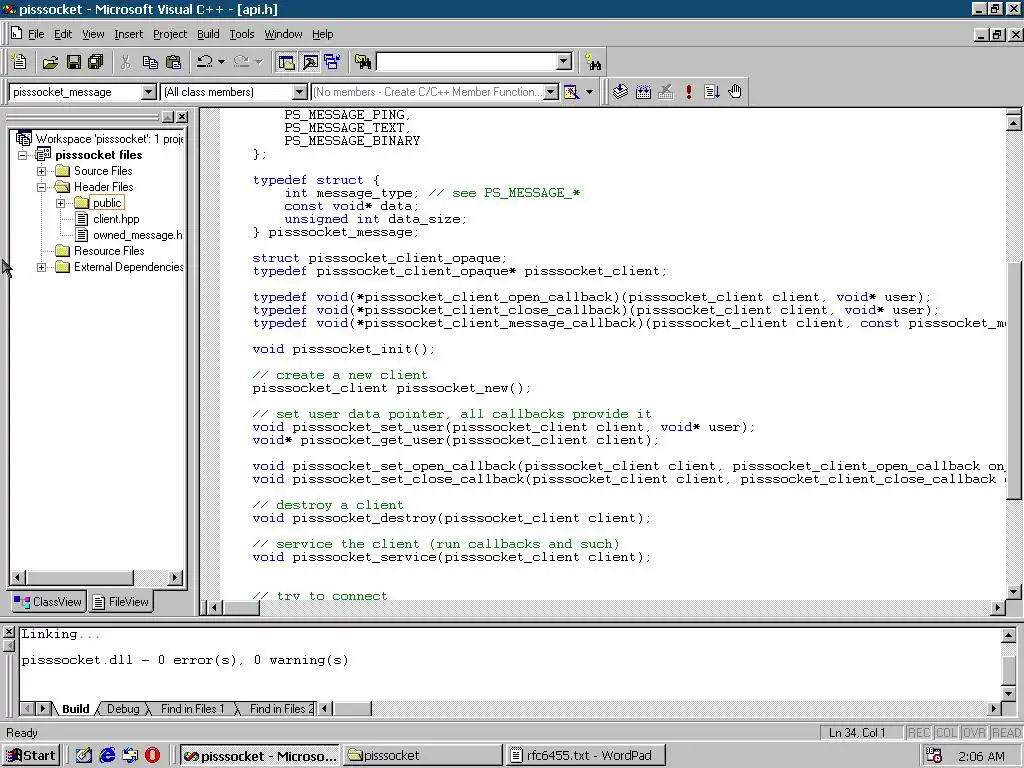Click the Copy icon in toolbar
Viewport: 1024px width, 768px height.
[150, 62]
